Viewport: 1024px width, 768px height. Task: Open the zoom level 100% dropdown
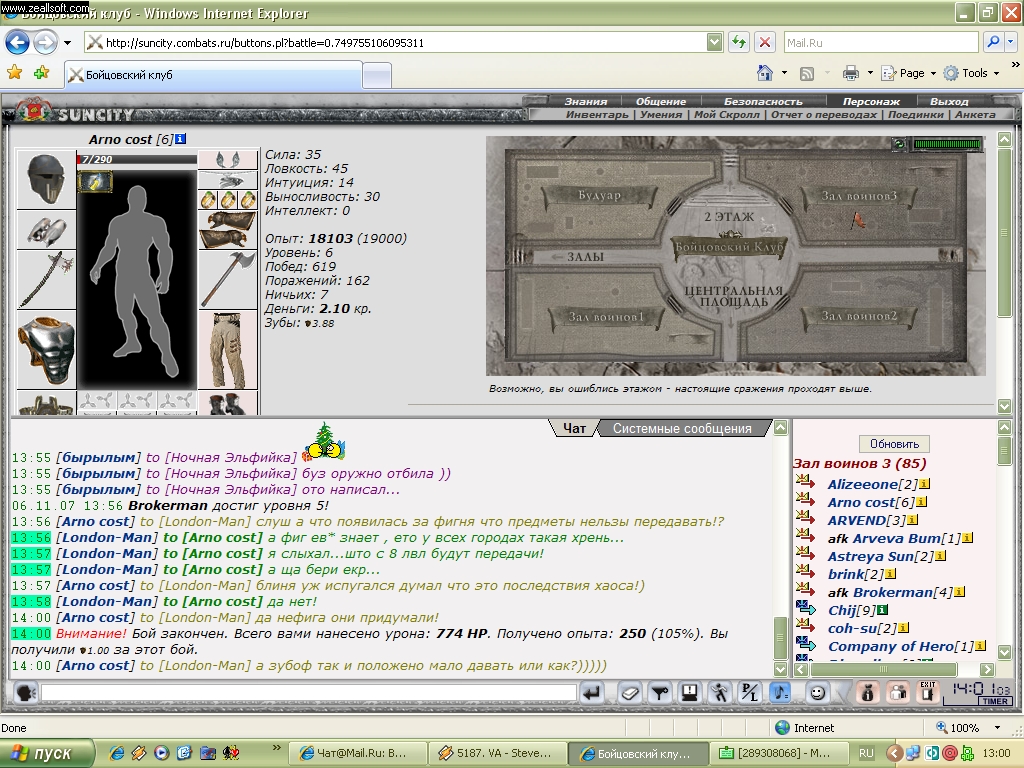click(x=997, y=728)
